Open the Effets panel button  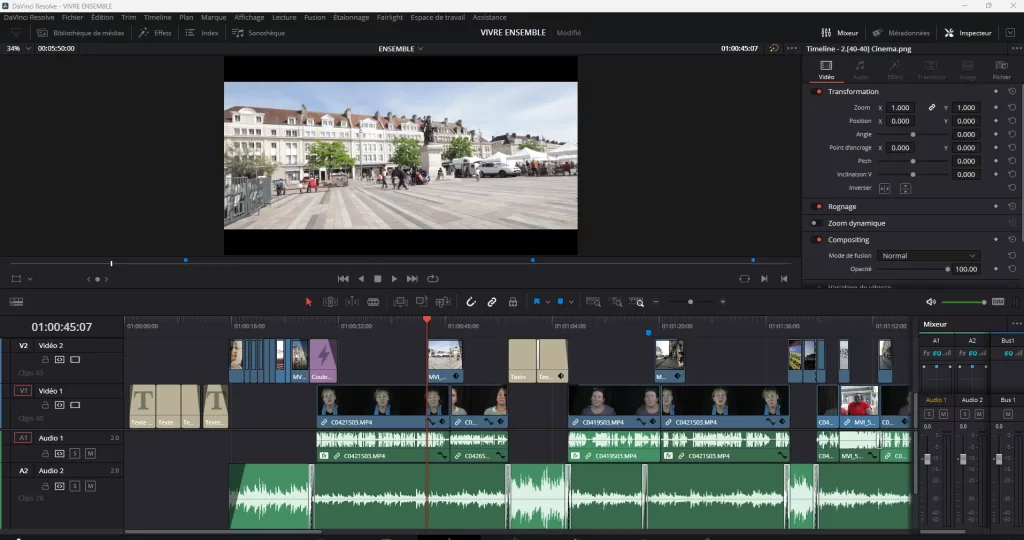[x=155, y=33]
